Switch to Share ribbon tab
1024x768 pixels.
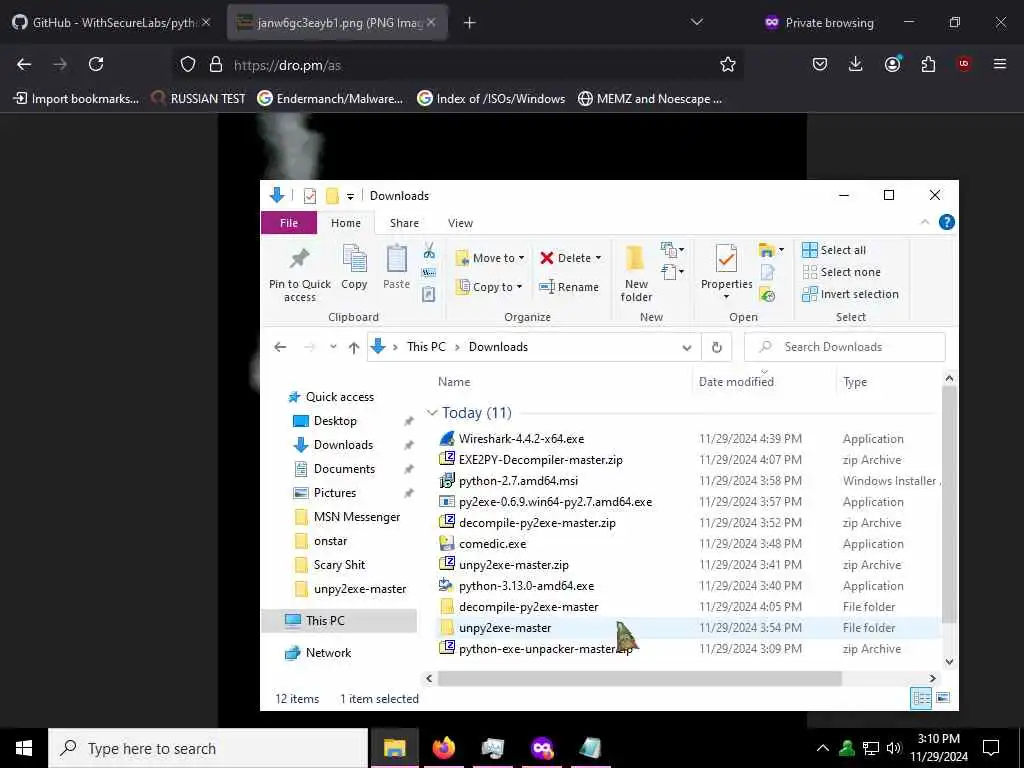pos(404,223)
